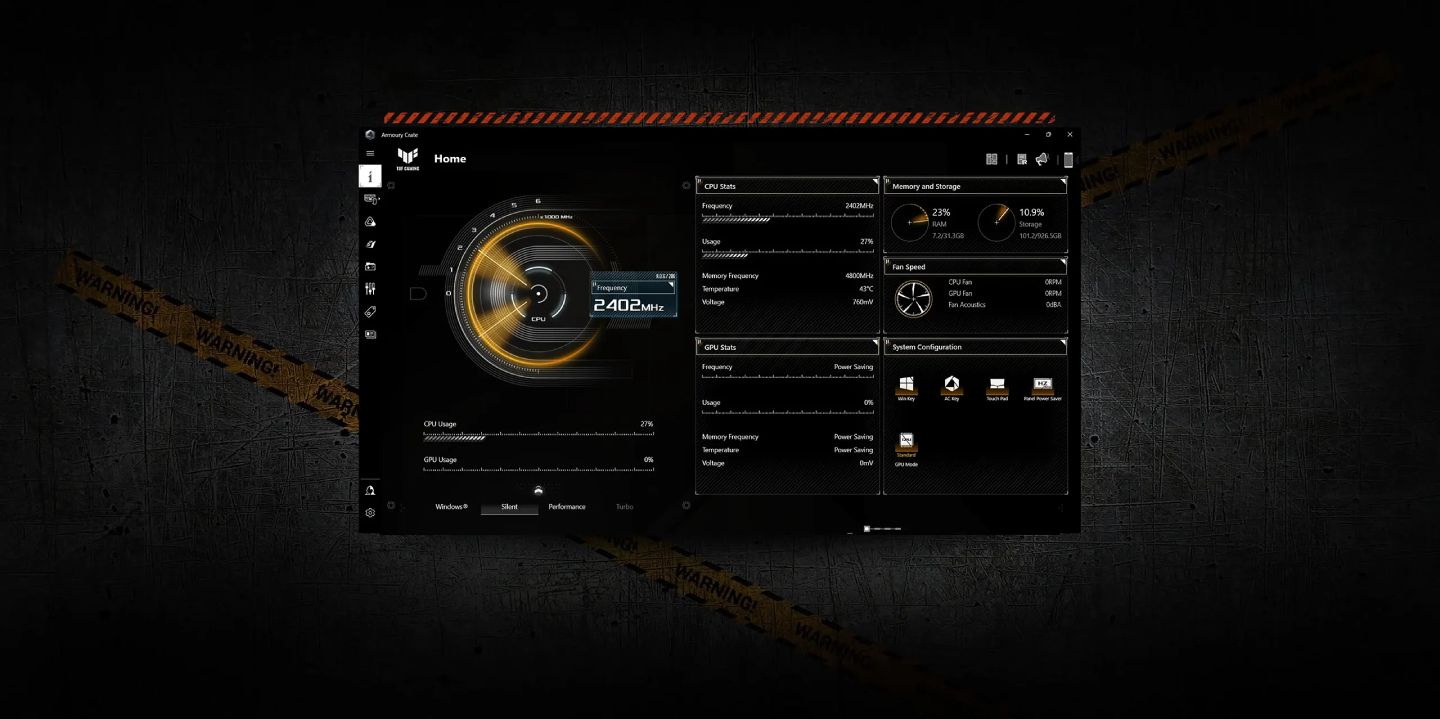Screen dimensions: 1440x719
Task: Select the Home info icon in the sidebar
Action: (370, 177)
